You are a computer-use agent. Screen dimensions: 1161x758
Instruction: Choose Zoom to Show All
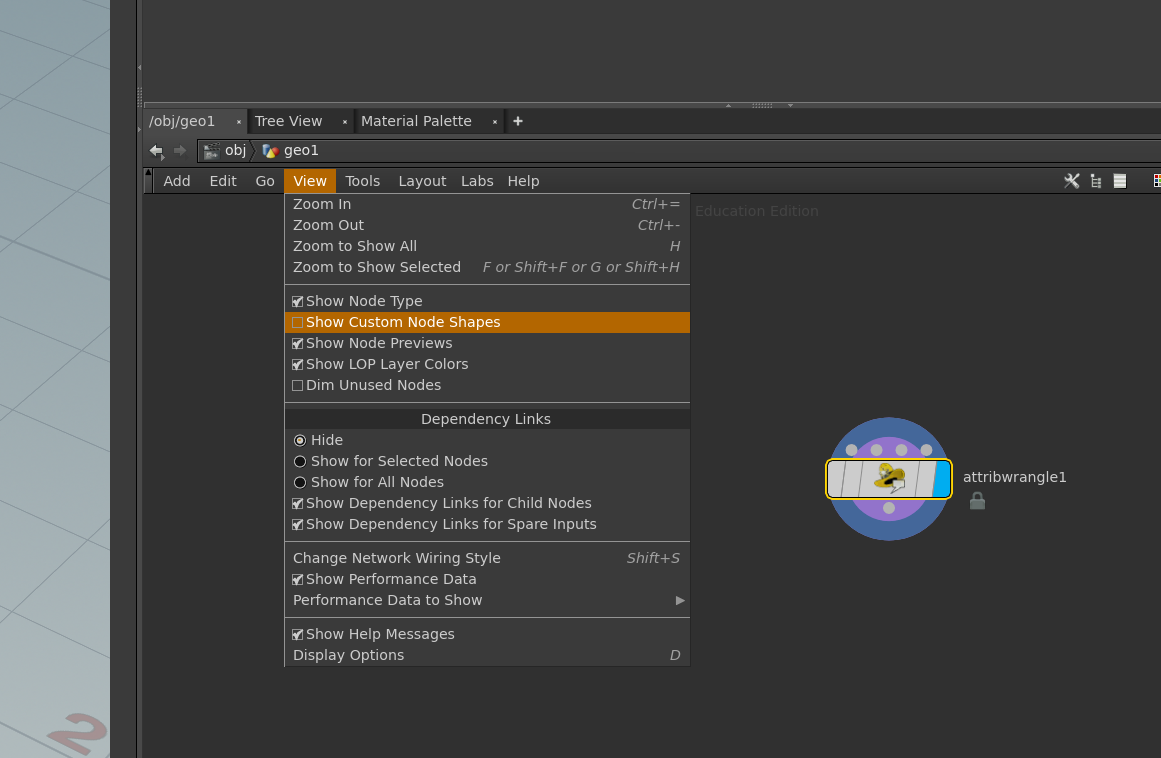(x=355, y=246)
